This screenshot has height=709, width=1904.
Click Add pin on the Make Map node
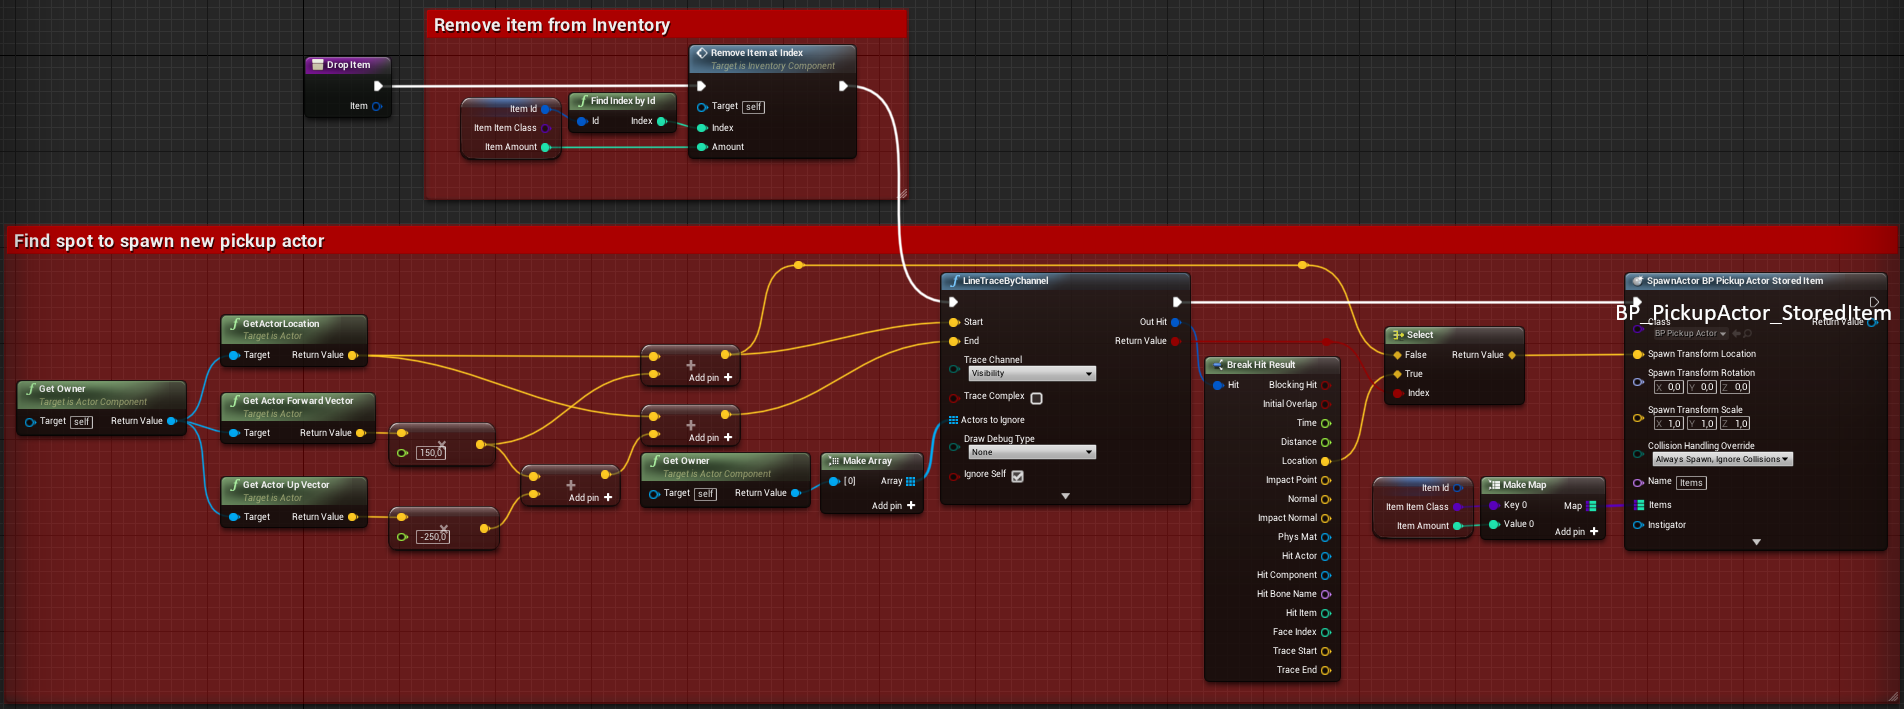(1576, 532)
